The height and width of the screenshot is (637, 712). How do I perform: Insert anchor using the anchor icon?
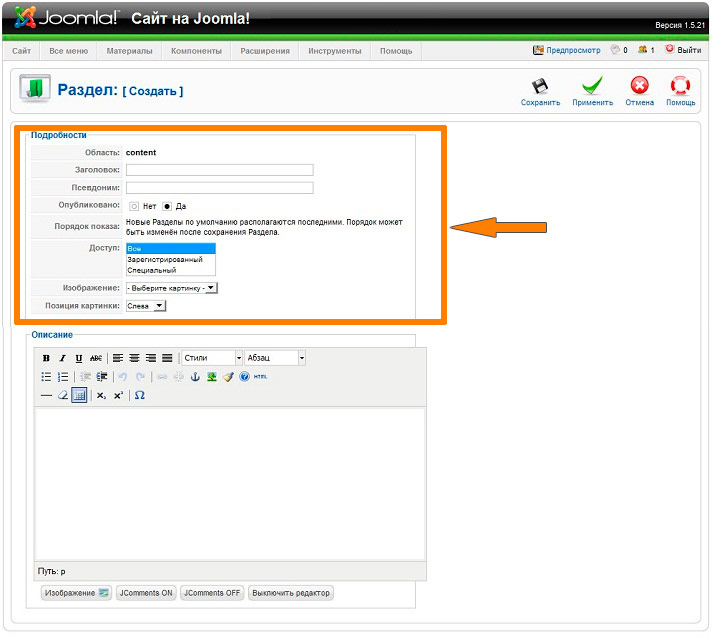[195, 377]
